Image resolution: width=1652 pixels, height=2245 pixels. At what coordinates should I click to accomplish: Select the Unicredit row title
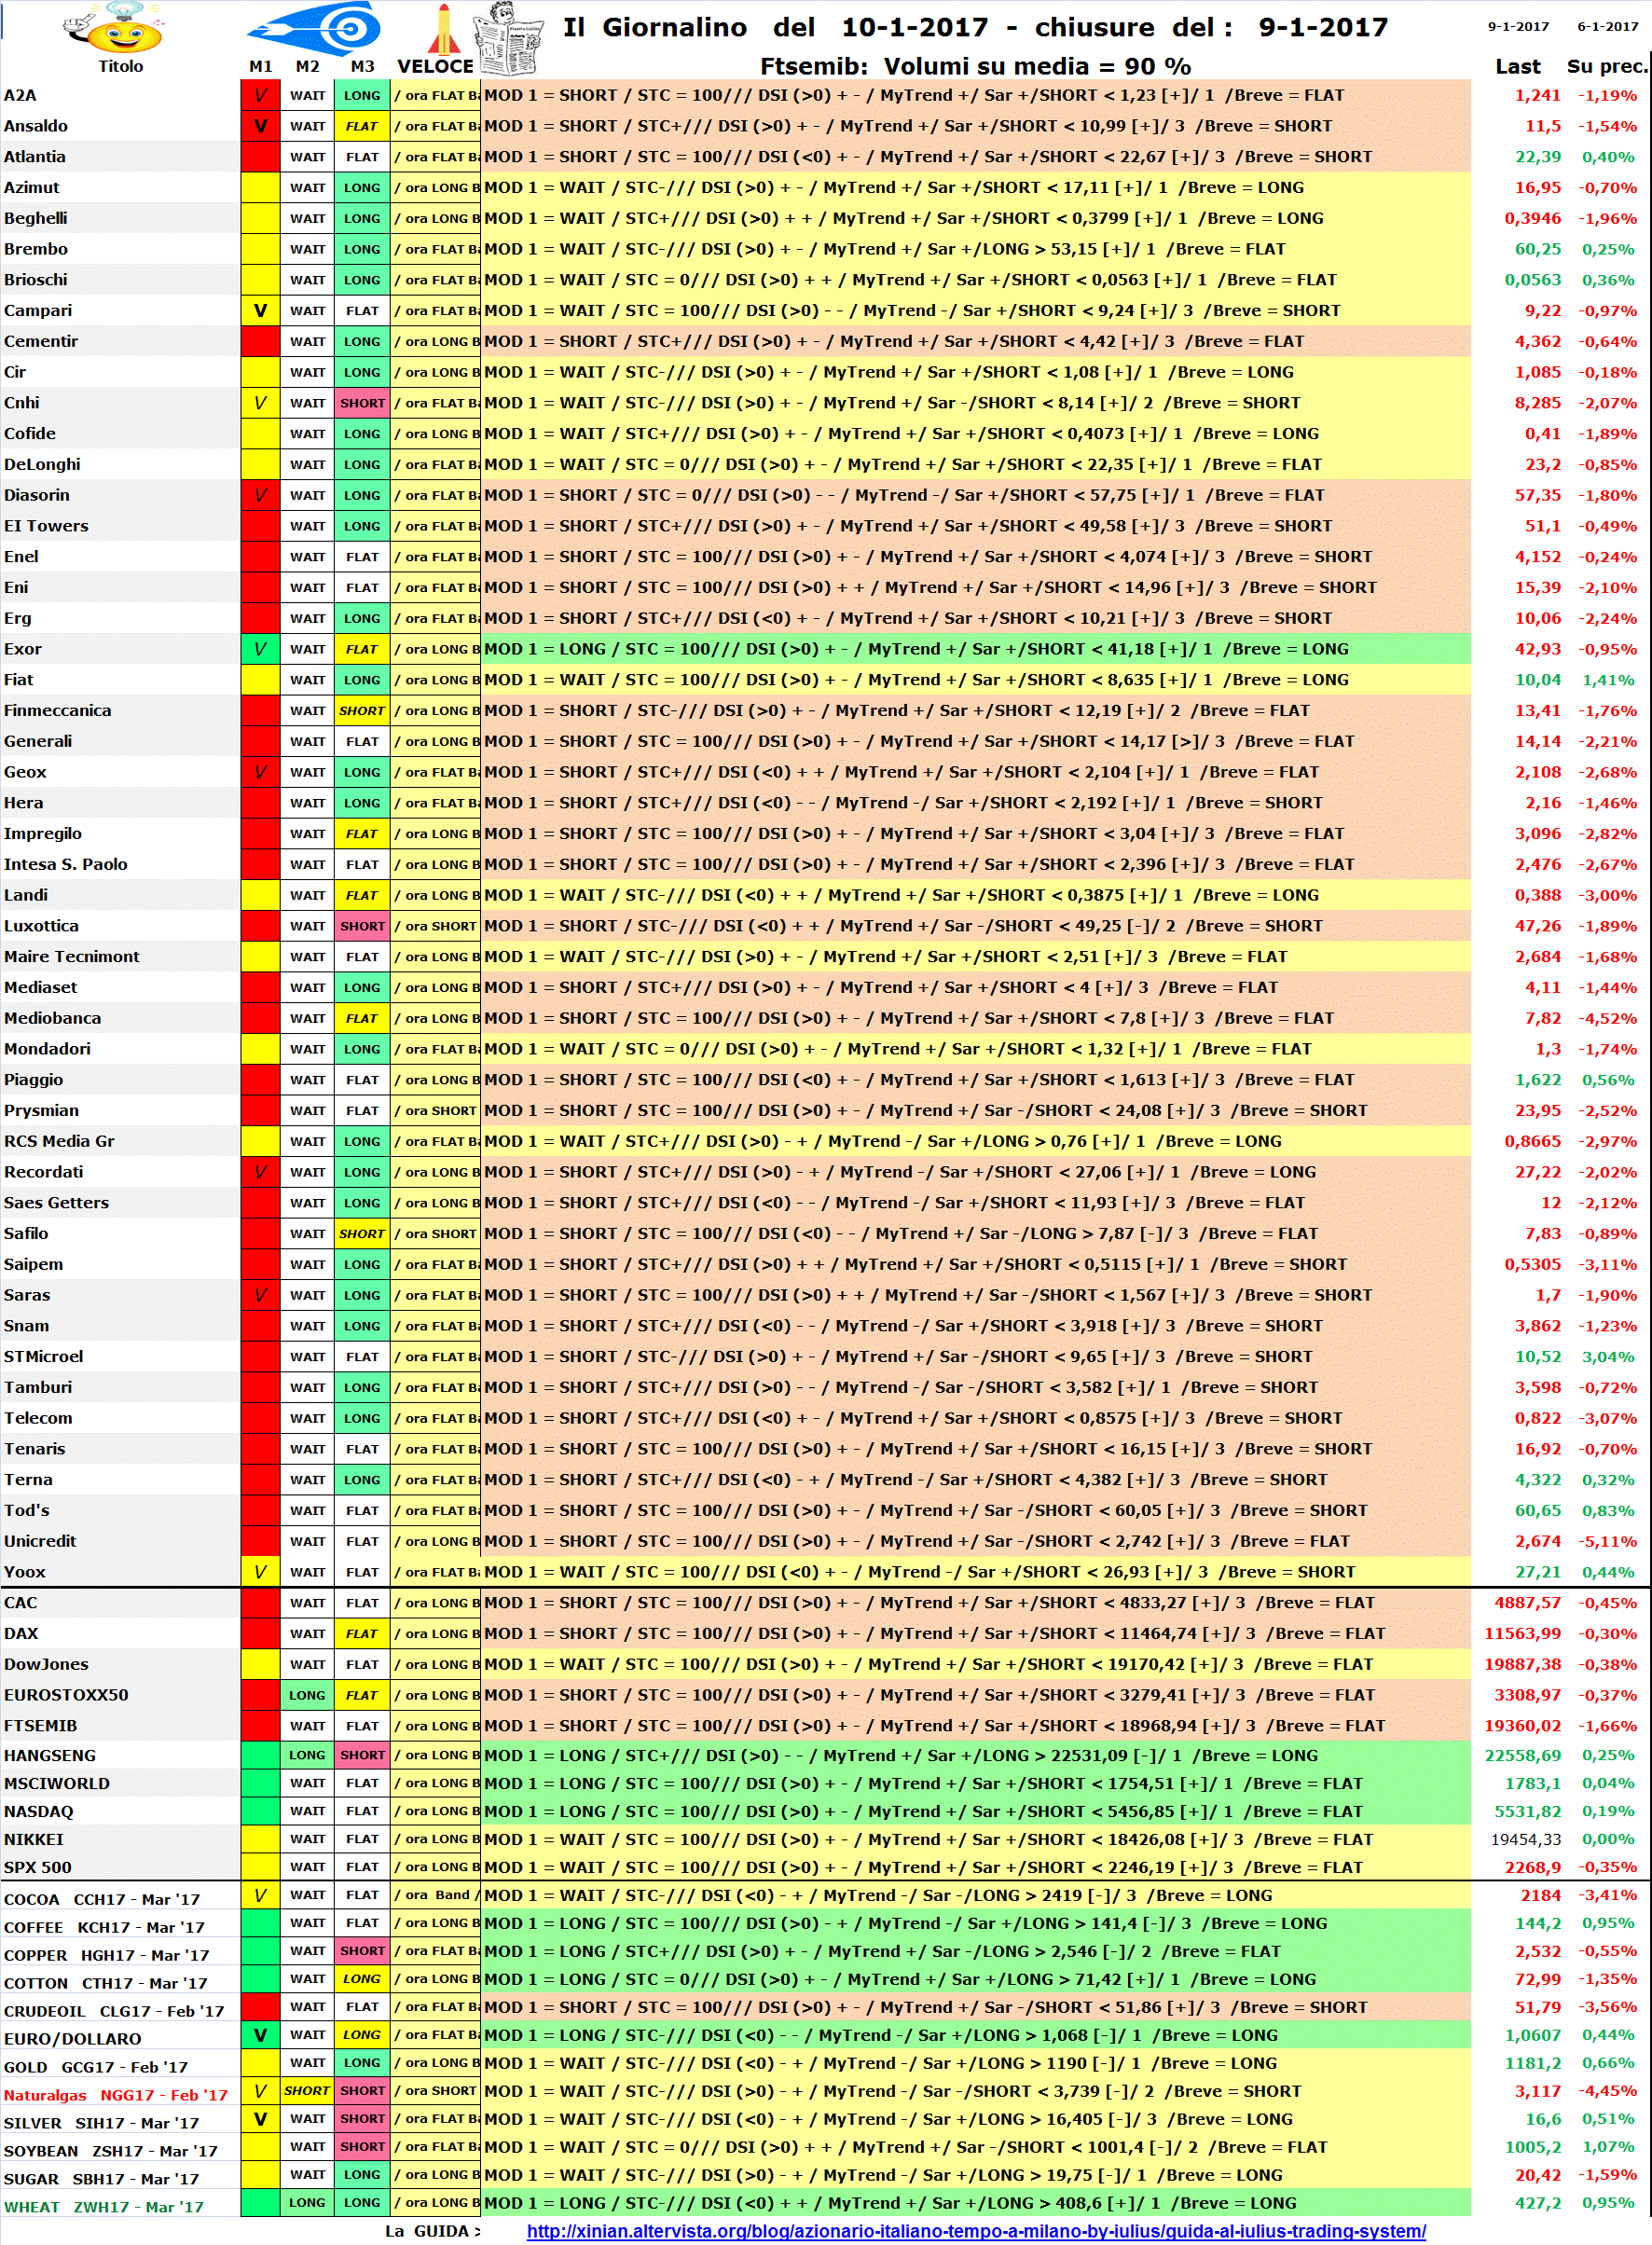click(x=40, y=1542)
